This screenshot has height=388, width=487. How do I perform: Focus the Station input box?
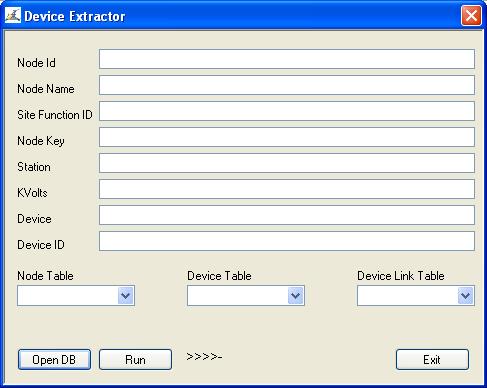click(x=287, y=163)
